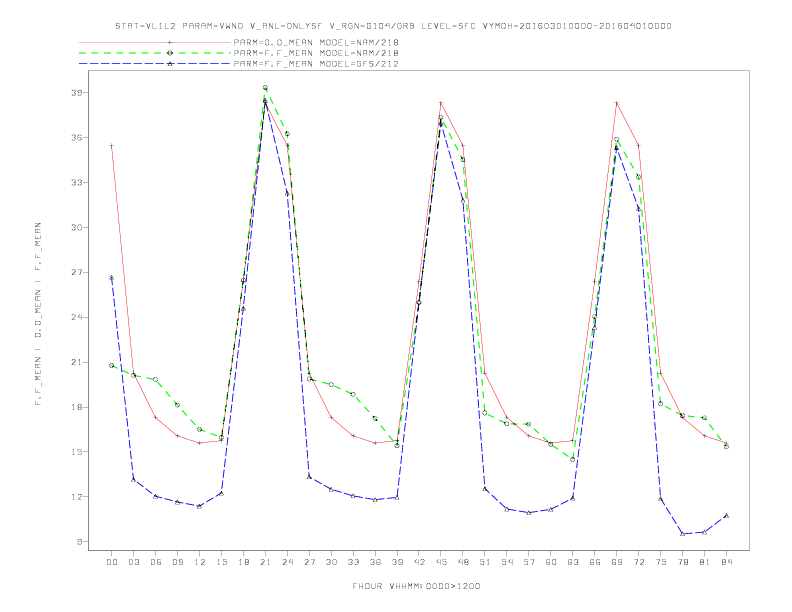The width and height of the screenshot is (792, 612).
Task: Click y-axis tick label 9
Action: pos(79,542)
